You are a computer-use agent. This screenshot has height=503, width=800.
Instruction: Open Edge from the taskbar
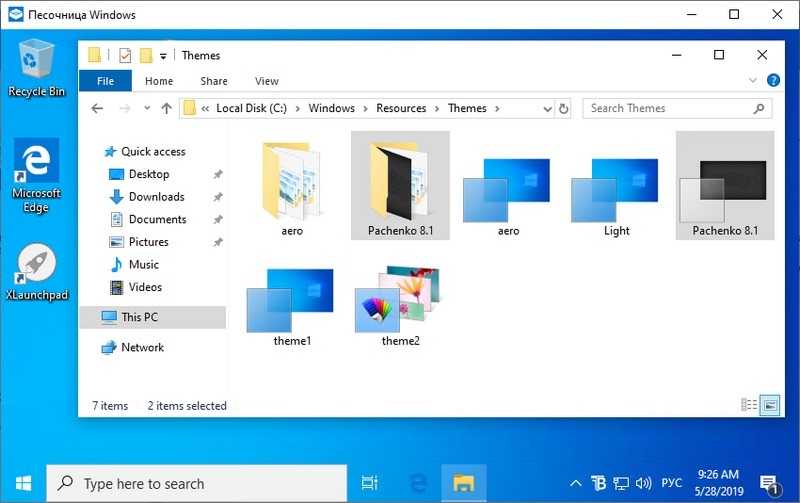(x=418, y=483)
